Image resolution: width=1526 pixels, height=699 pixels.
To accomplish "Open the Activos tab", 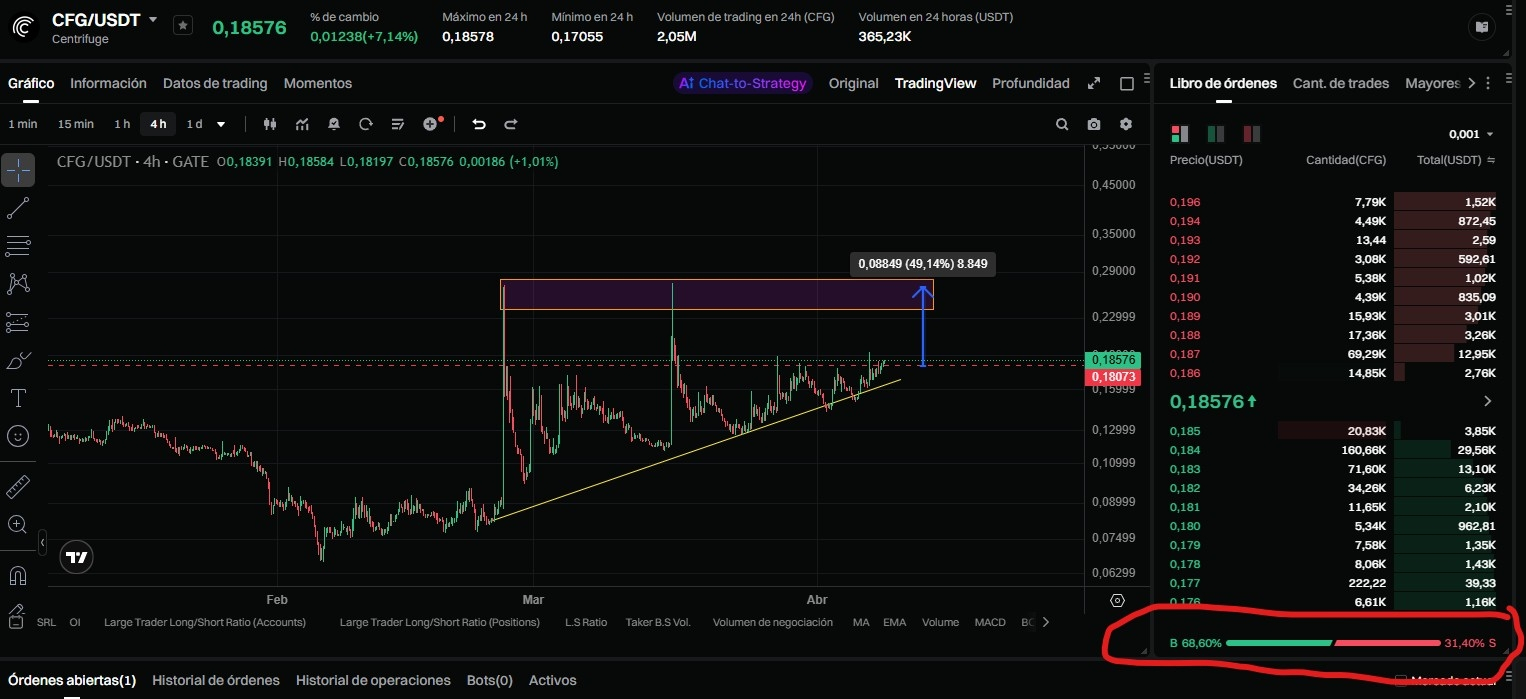I will 552,680.
